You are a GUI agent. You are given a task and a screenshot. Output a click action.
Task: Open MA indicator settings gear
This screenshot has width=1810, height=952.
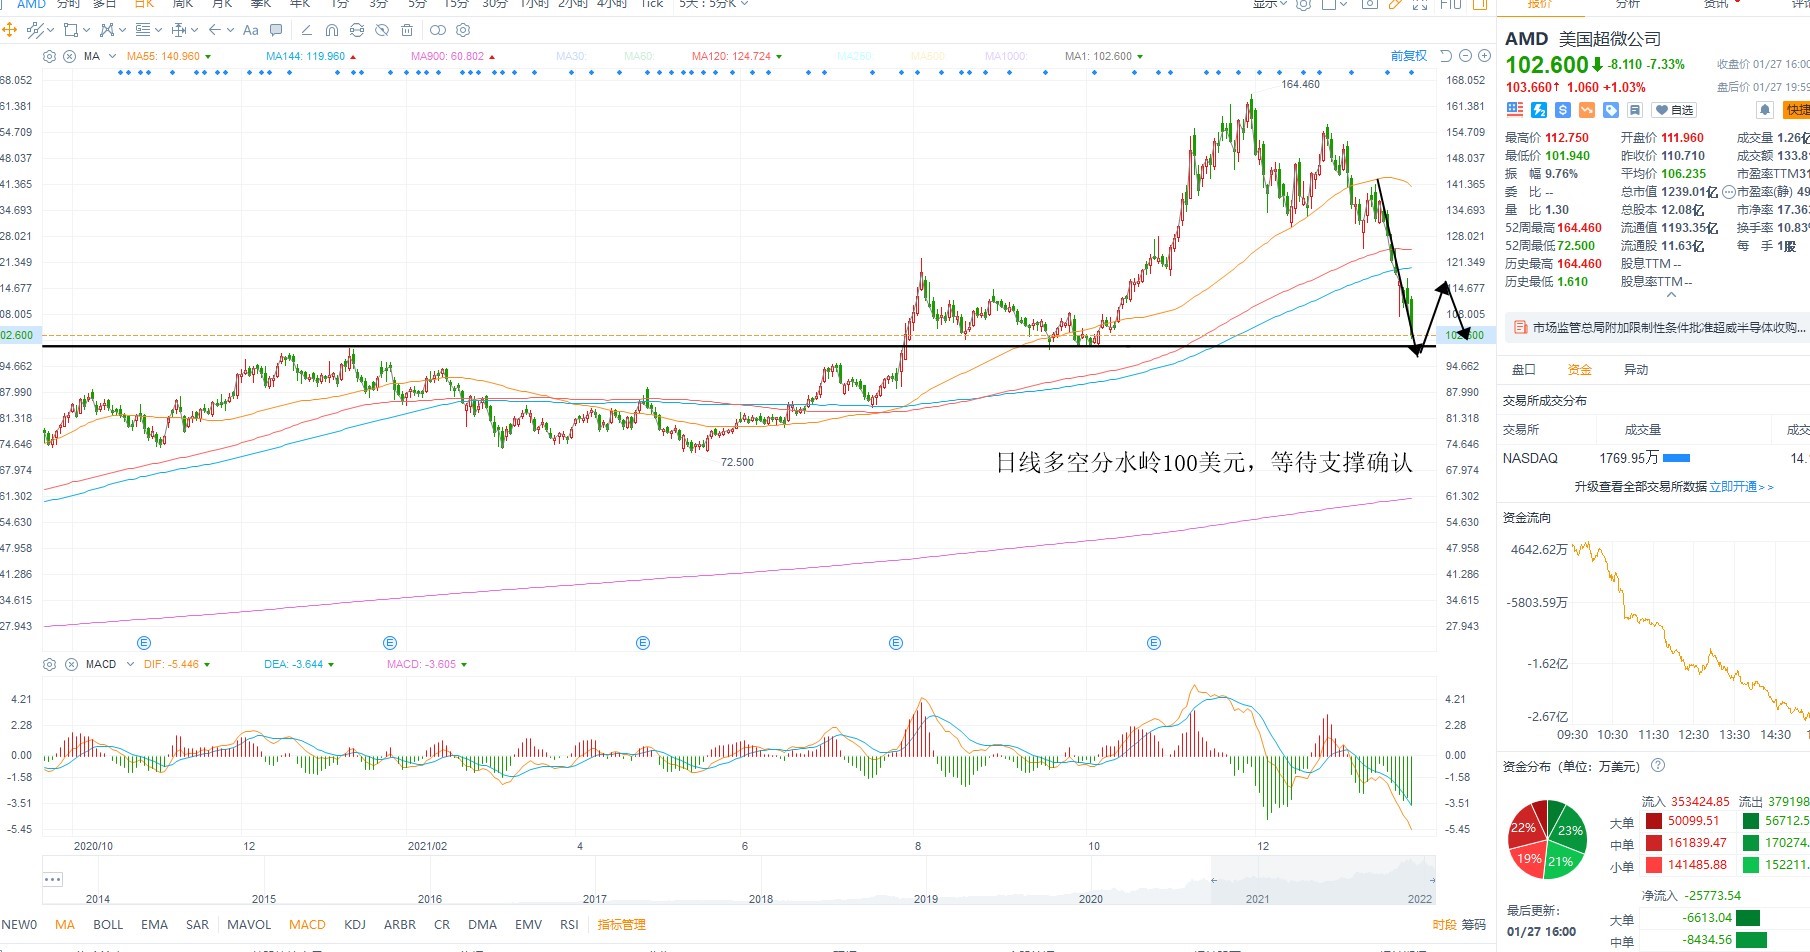49,56
